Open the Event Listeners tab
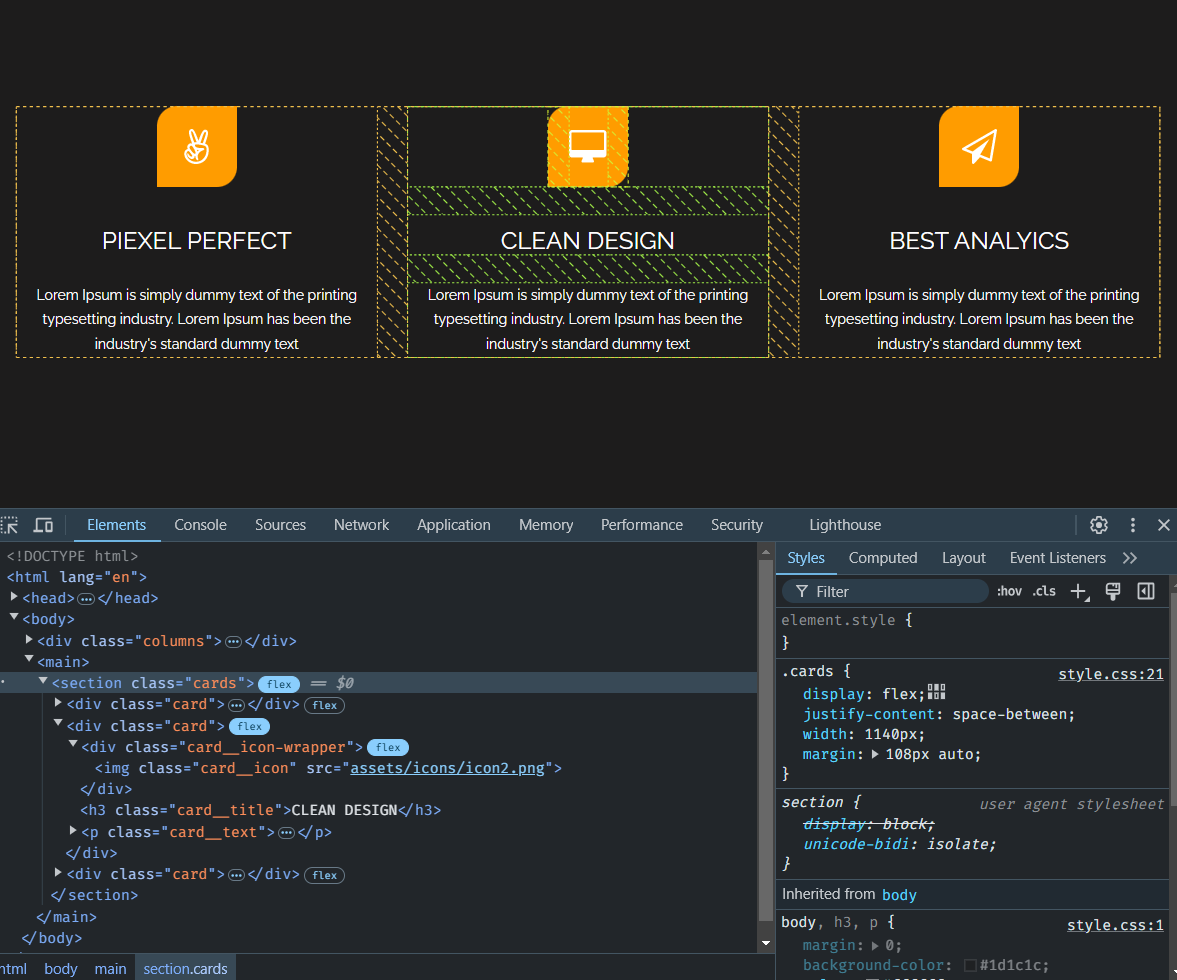1177x980 pixels. (x=1057, y=558)
